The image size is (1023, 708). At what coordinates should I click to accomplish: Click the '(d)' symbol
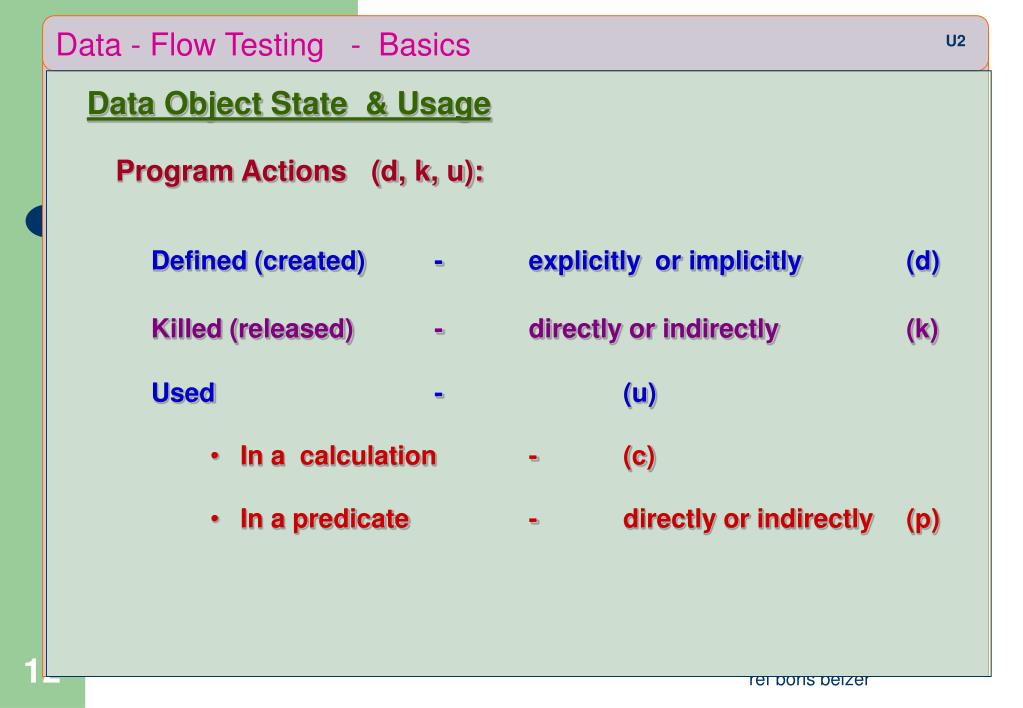tap(922, 262)
